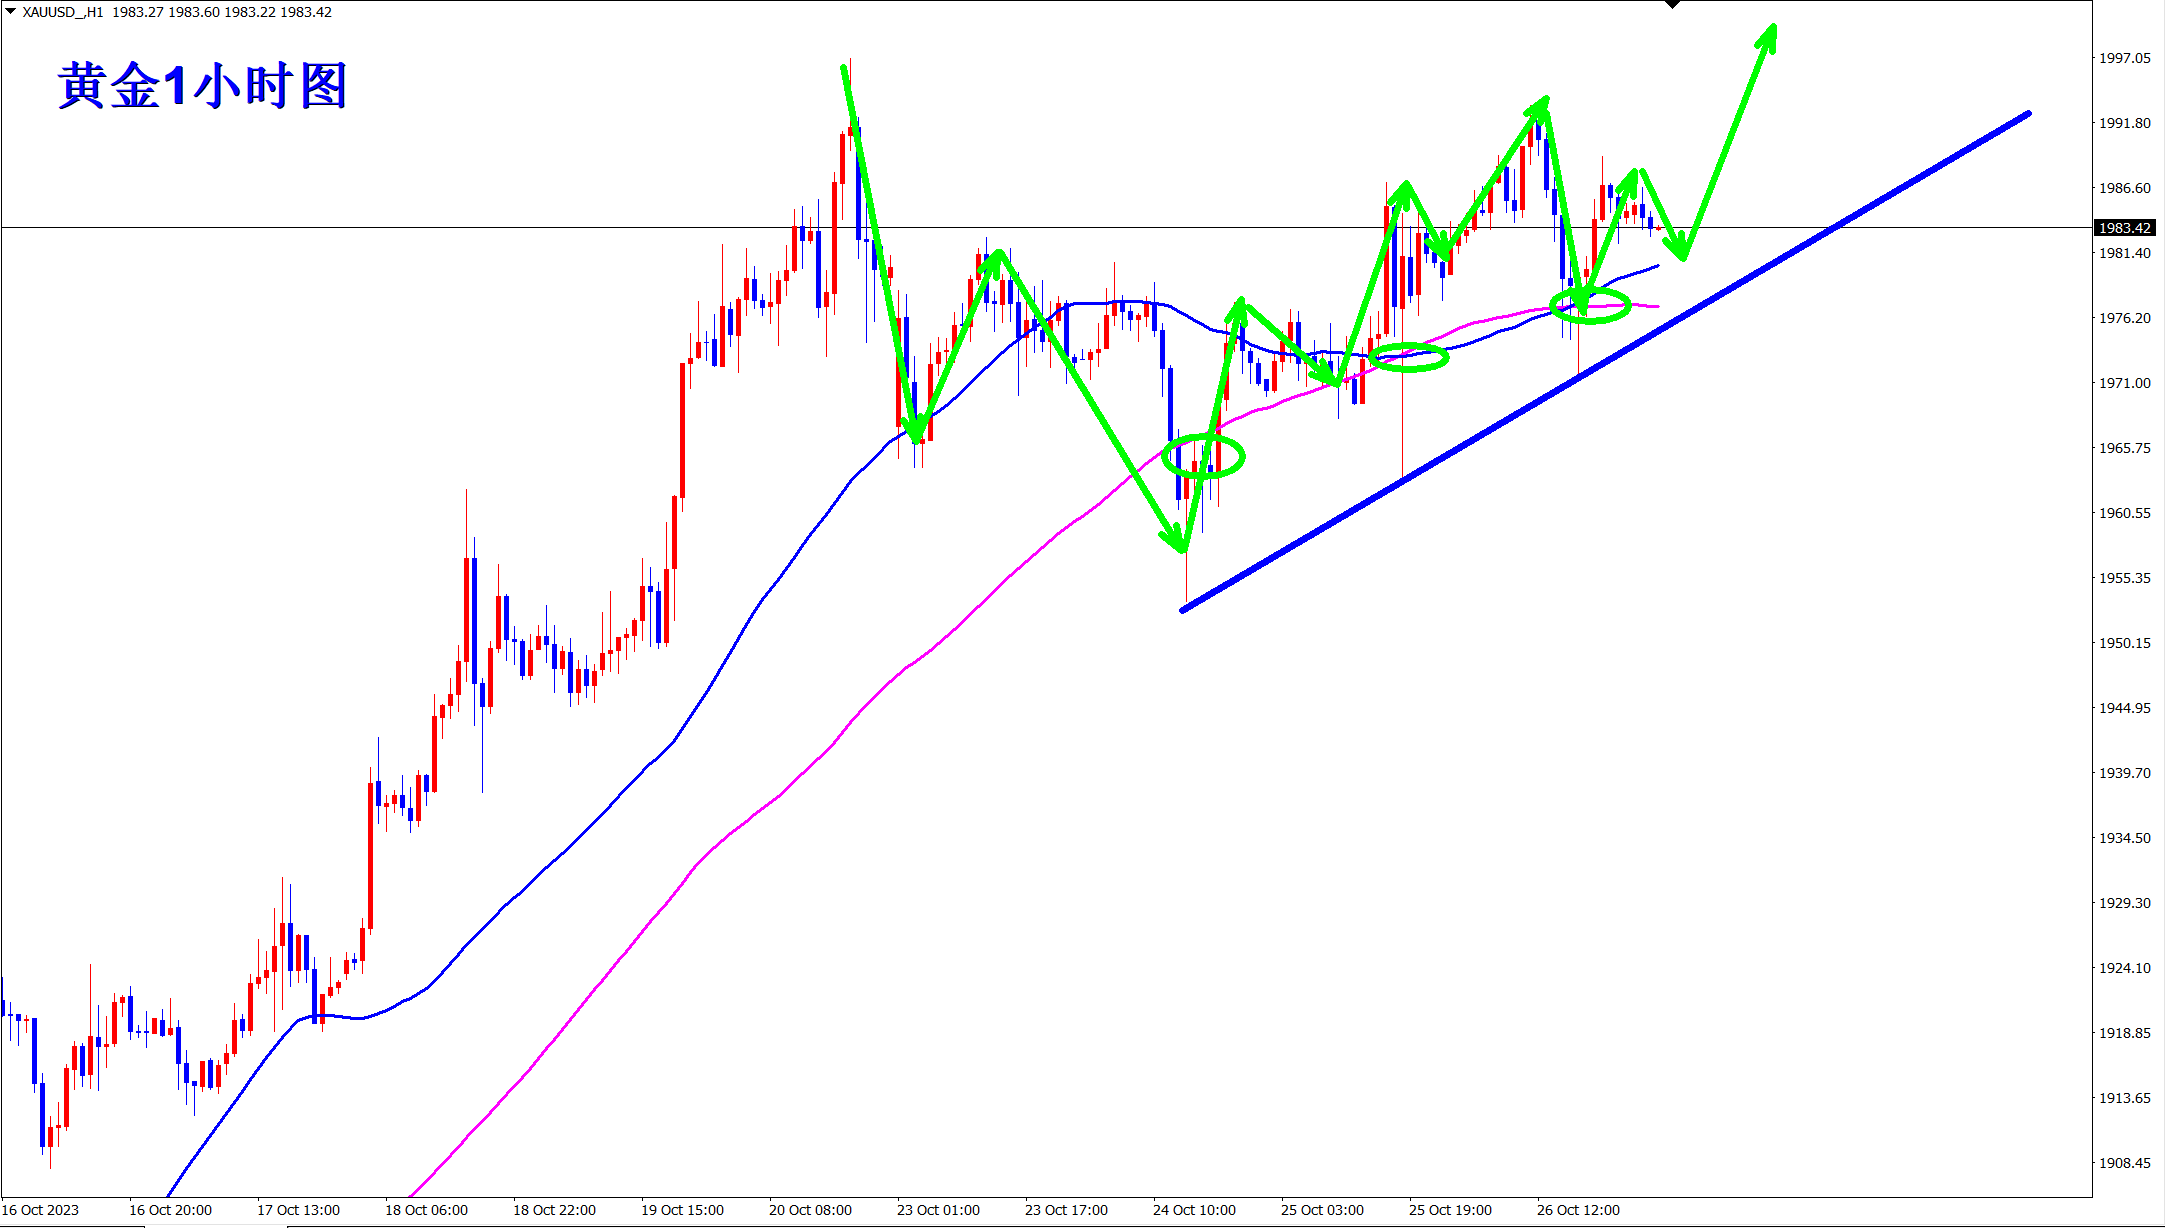This screenshot has height=1228, width=2165.
Task: Click the 1908.45 price scale label
Action: click(x=2124, y=1163)
